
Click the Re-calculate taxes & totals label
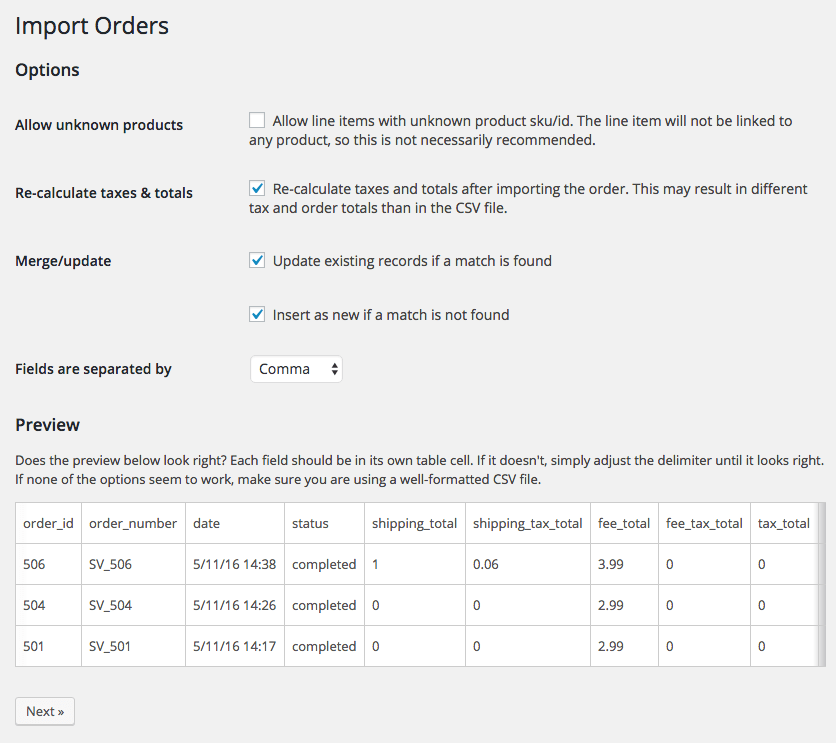(x=104, y=193)
